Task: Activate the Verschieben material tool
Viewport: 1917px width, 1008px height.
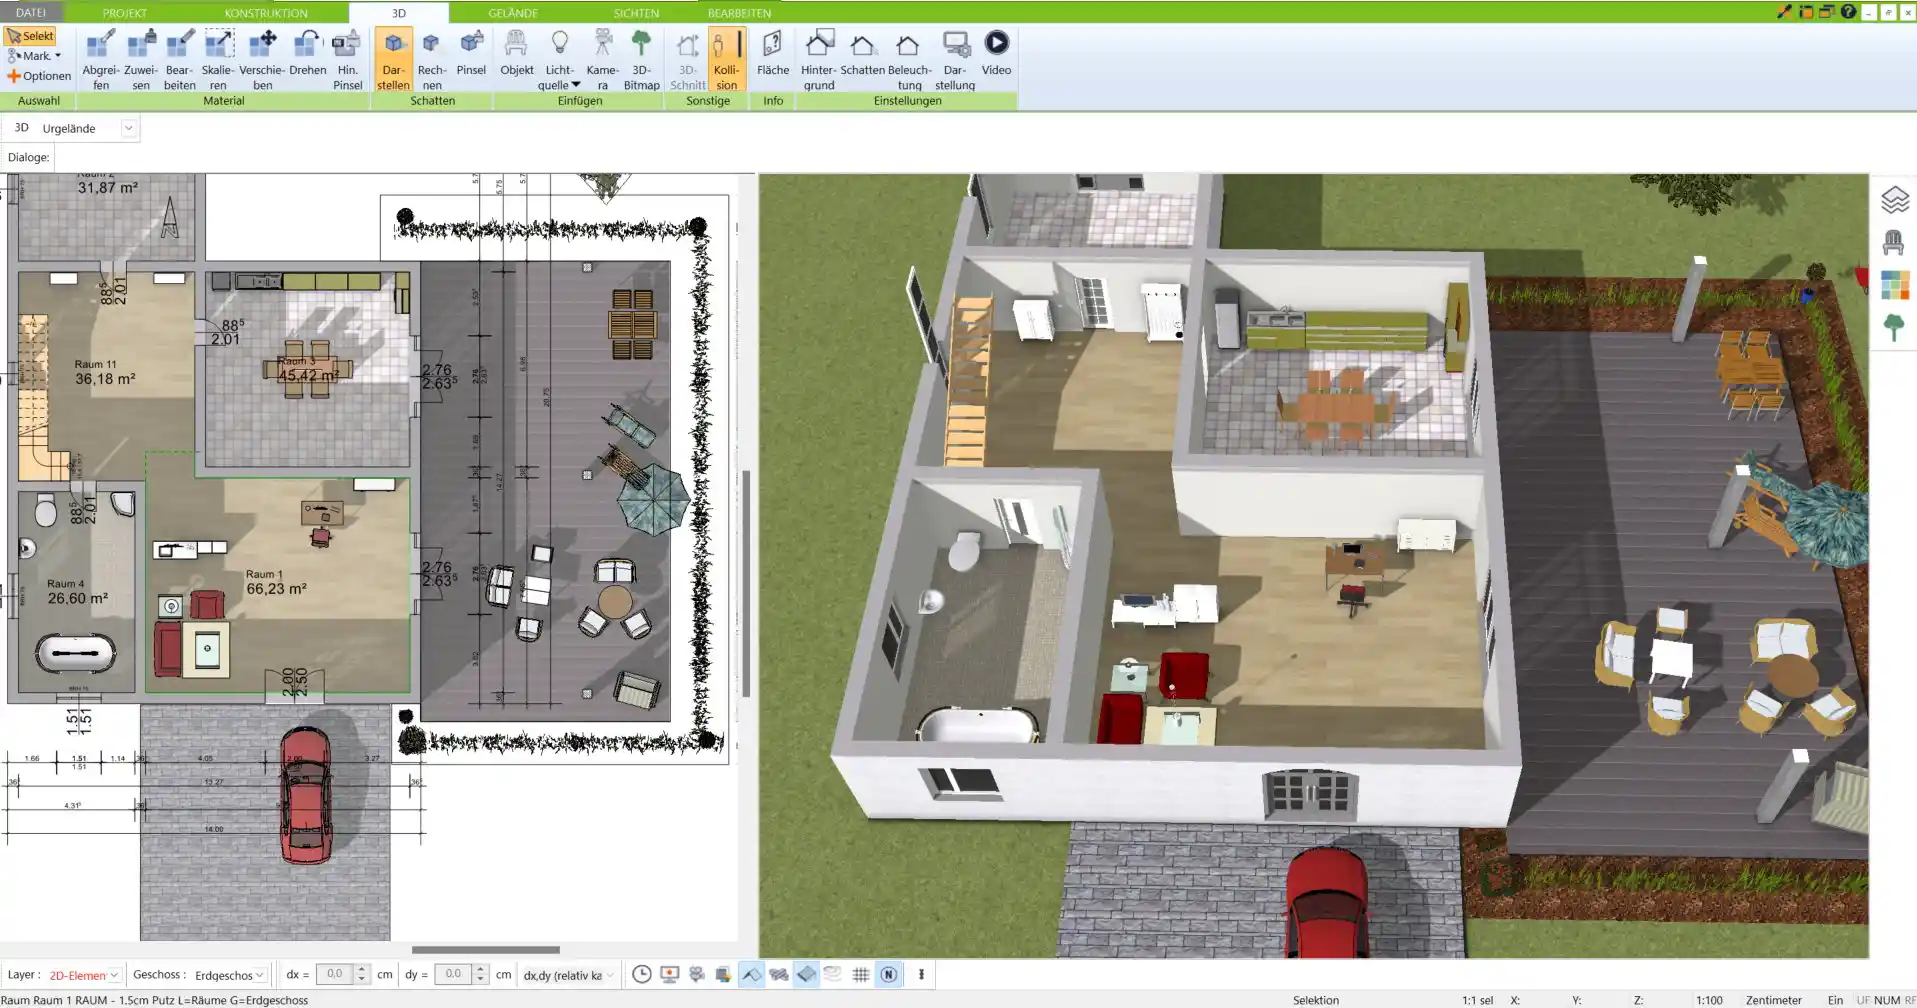Action: (x=262, y=60)
